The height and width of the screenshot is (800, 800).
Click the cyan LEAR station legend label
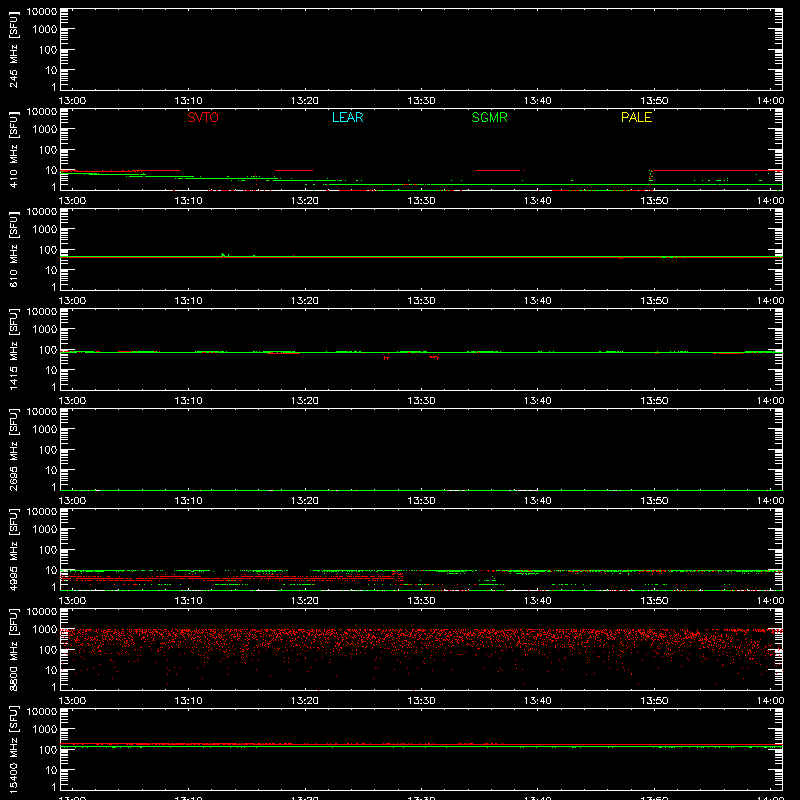(x=347, y=117)
